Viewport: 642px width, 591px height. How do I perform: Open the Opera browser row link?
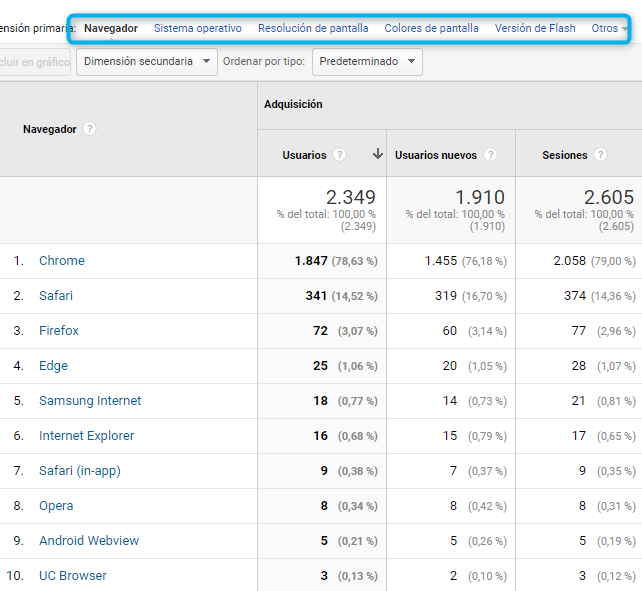(x=56, y=506)
